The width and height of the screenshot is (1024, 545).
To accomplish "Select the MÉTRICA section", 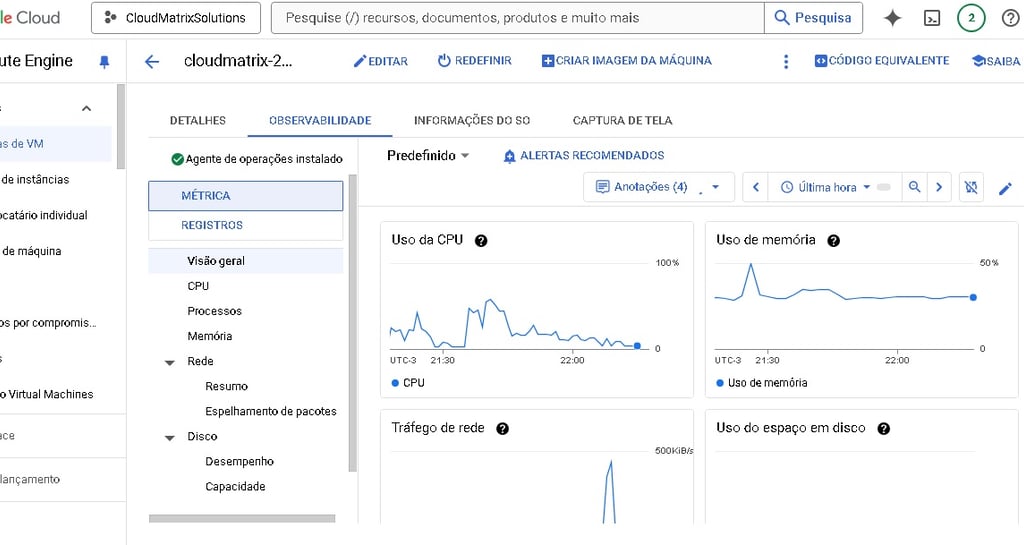I will [x=246, y=196].
